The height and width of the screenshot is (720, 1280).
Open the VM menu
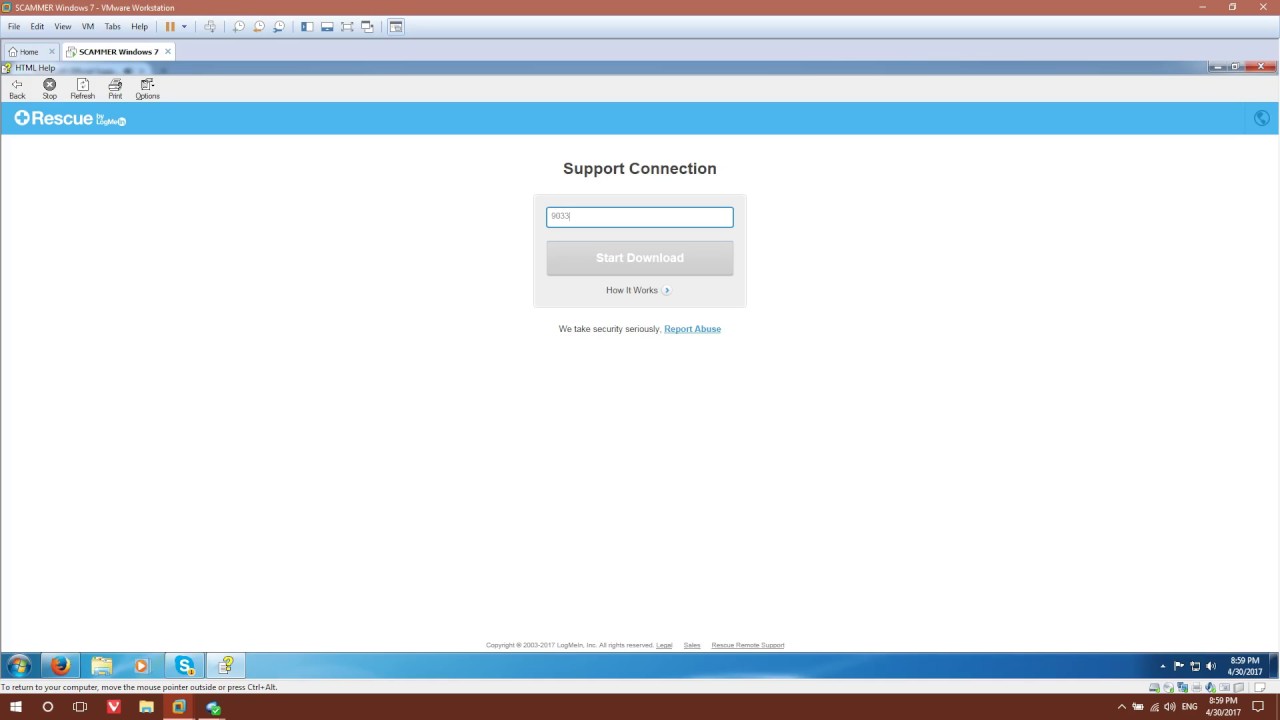coord(88,26)
